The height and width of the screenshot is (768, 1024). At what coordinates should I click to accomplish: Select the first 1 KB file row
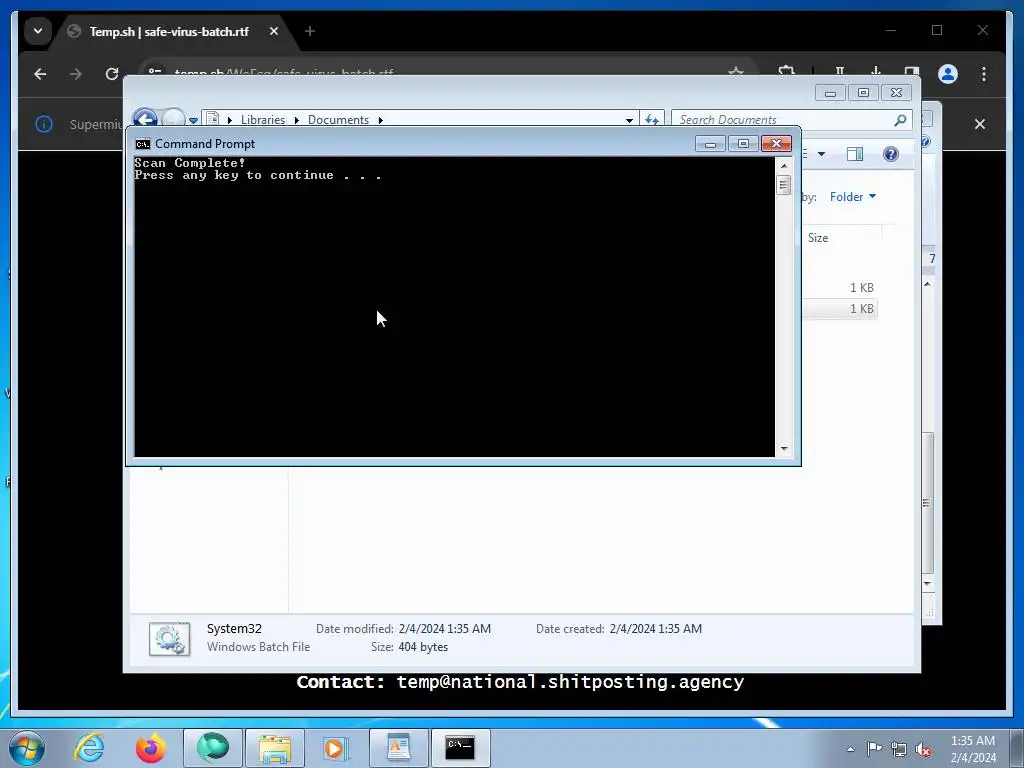(839, 287)
